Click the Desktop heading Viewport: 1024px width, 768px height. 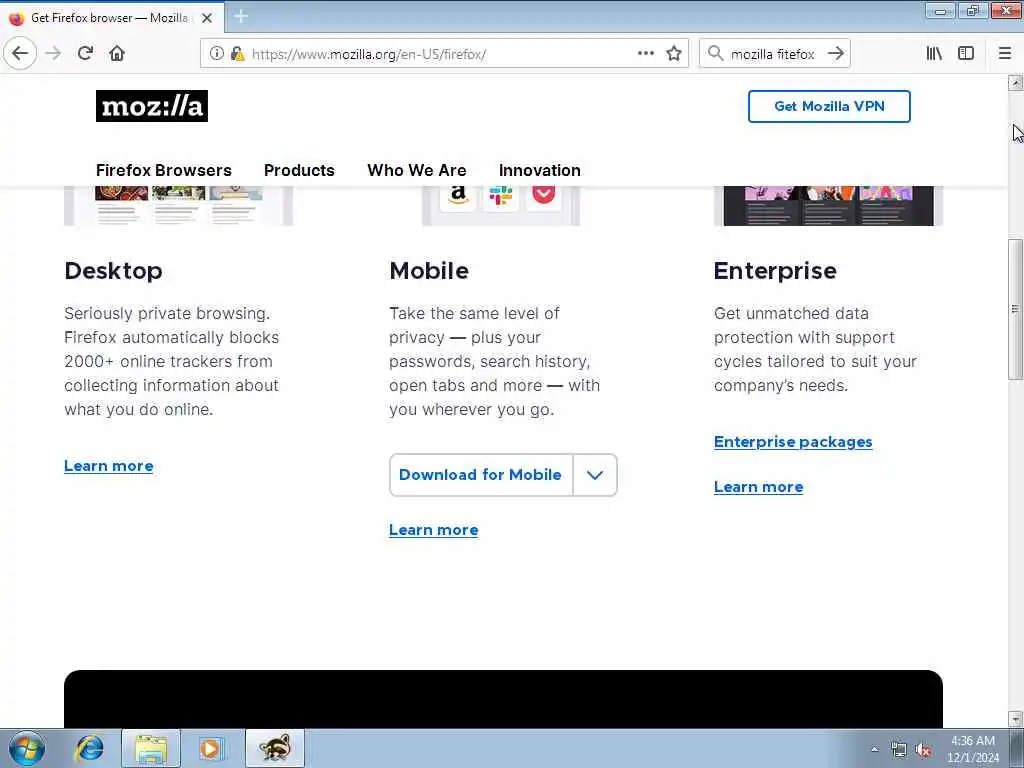pos(114,270)
